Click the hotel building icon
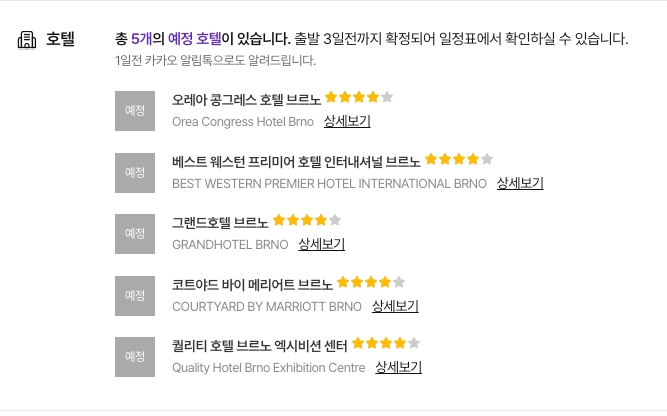The width and height of the screenshot is (667, 416). tap(27, 40)
